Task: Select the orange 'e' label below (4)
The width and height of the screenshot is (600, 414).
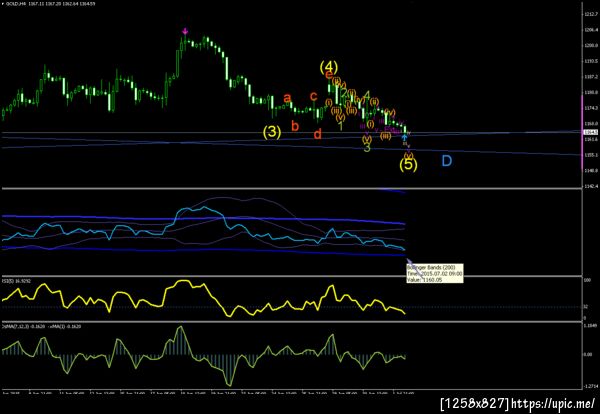Action: point(329,75)
